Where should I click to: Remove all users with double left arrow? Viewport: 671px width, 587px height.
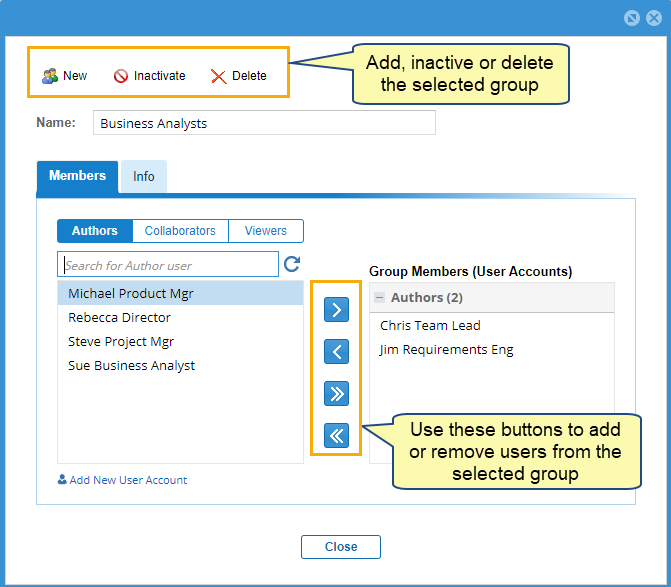(336, 436)
